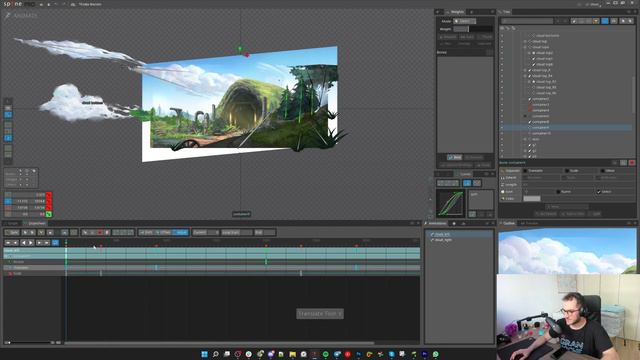Screen dimensions: 640x360
Task: Click the Spine logo in the top-left corner
Action: [x=18, y=4]
